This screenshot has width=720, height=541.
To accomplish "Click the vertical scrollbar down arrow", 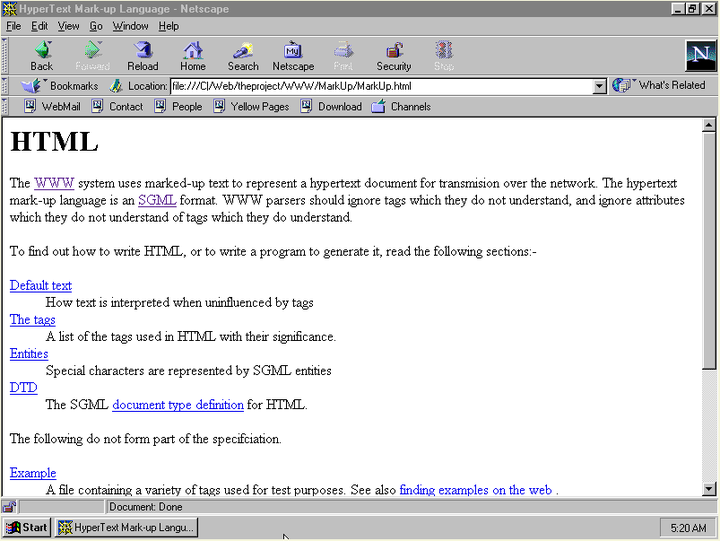I will (x=709, y=490).
